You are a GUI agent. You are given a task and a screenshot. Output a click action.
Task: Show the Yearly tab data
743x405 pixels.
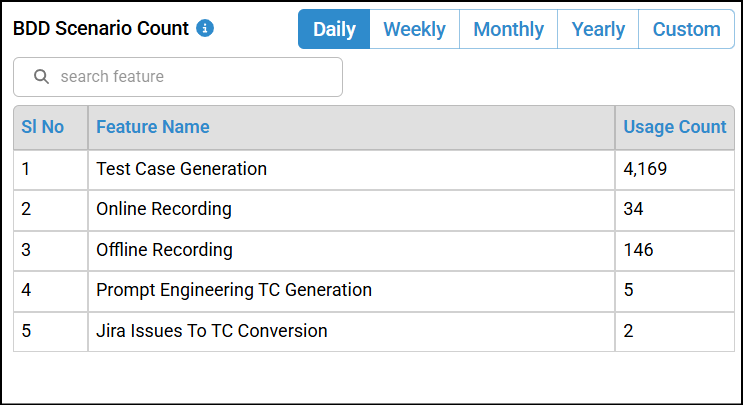click(598, 29)
